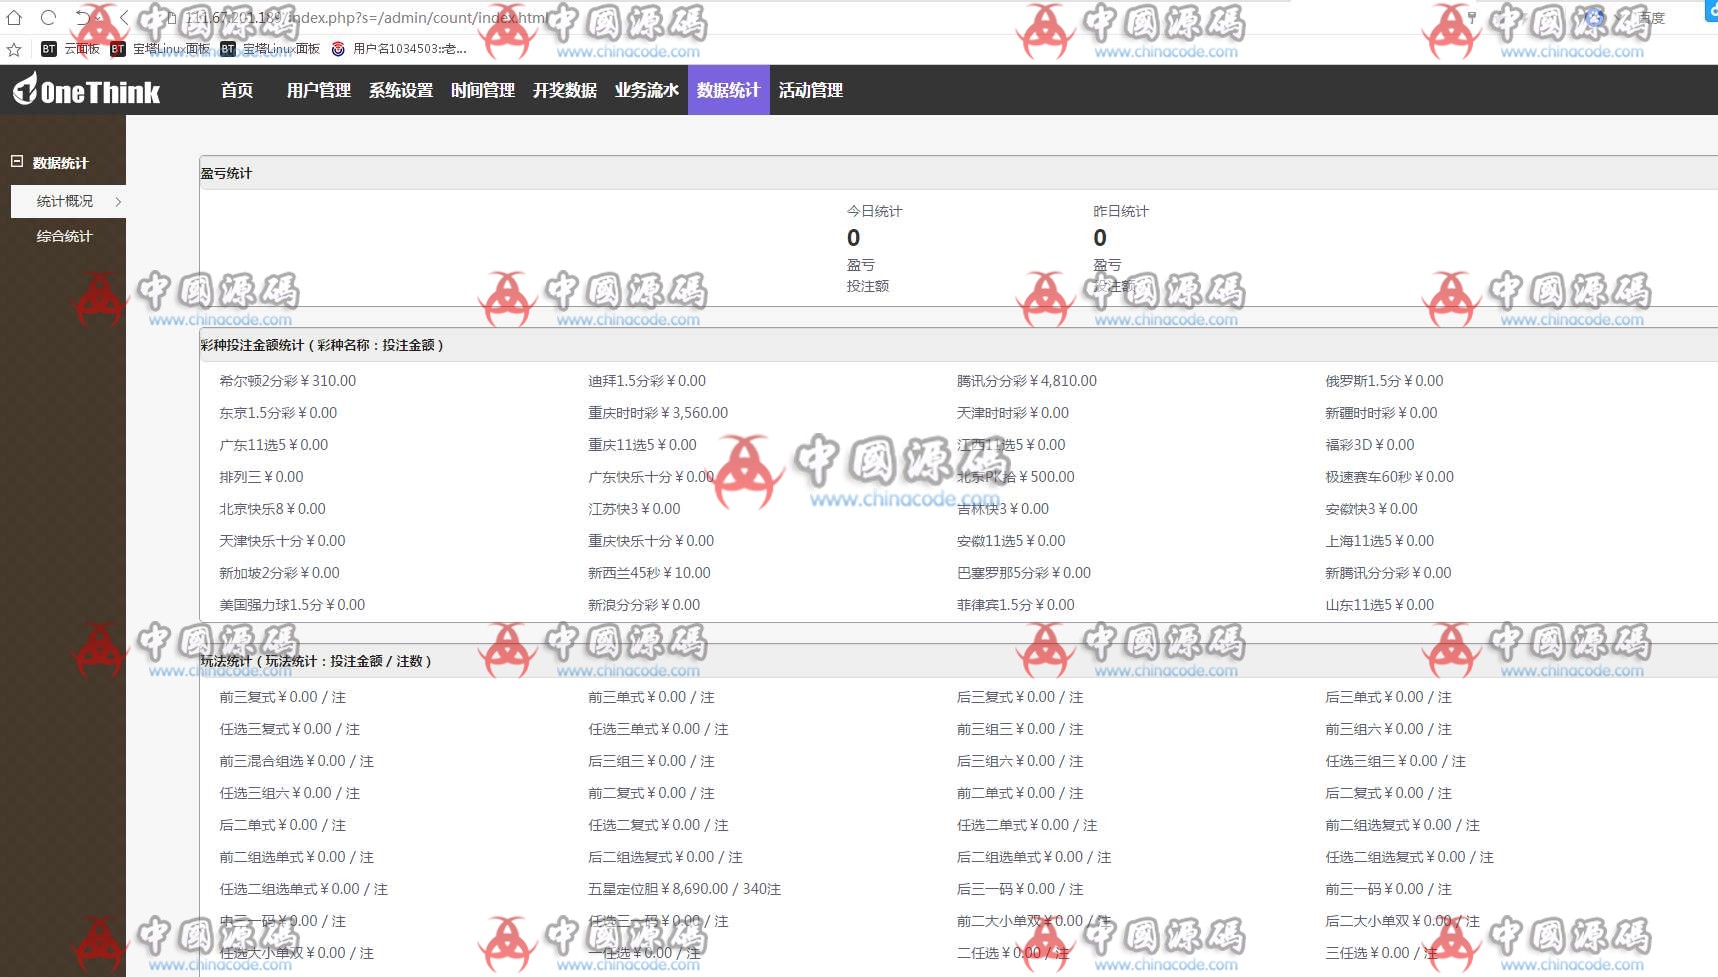The image size is (1718, 977).
Task: Click 腾讯分分彩 ￥4,810.00 entry
Action: point(1027,381)
